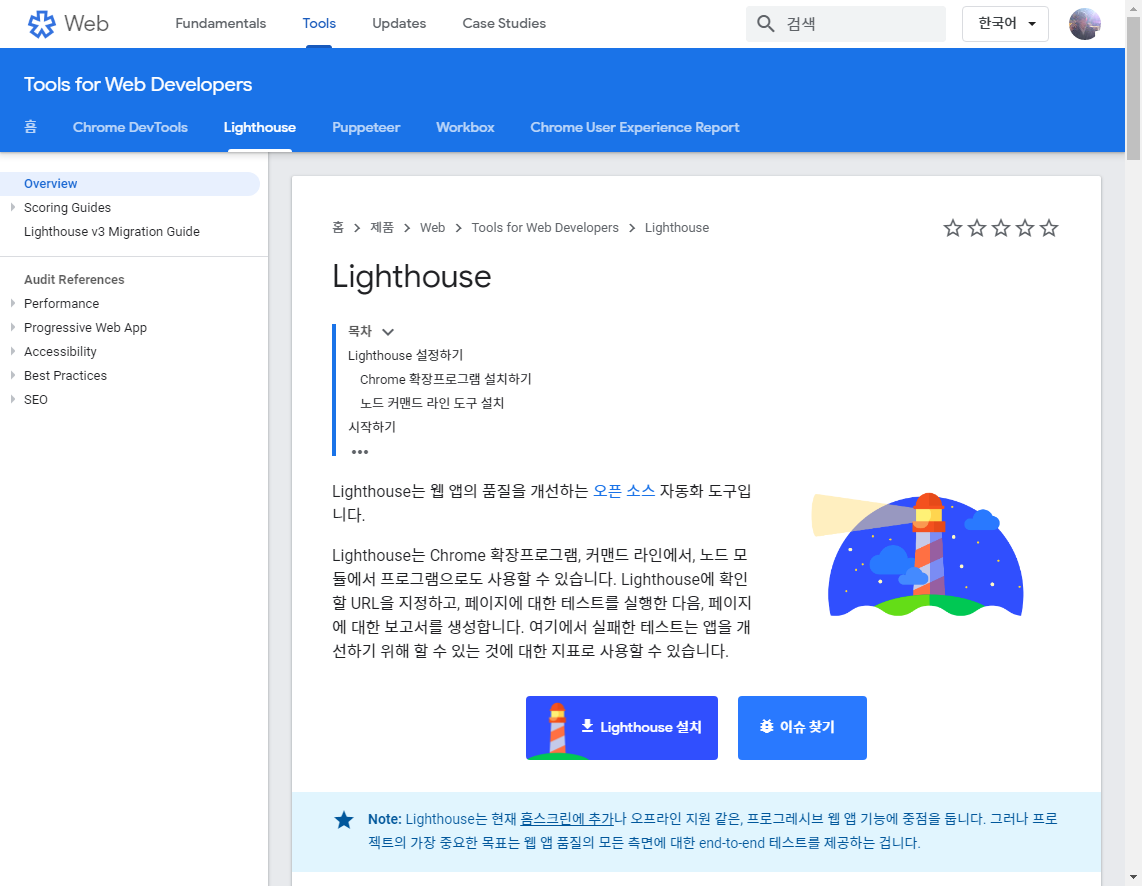Jump to 노드 커맨드 라인 도구 설치

pos(432,403)
